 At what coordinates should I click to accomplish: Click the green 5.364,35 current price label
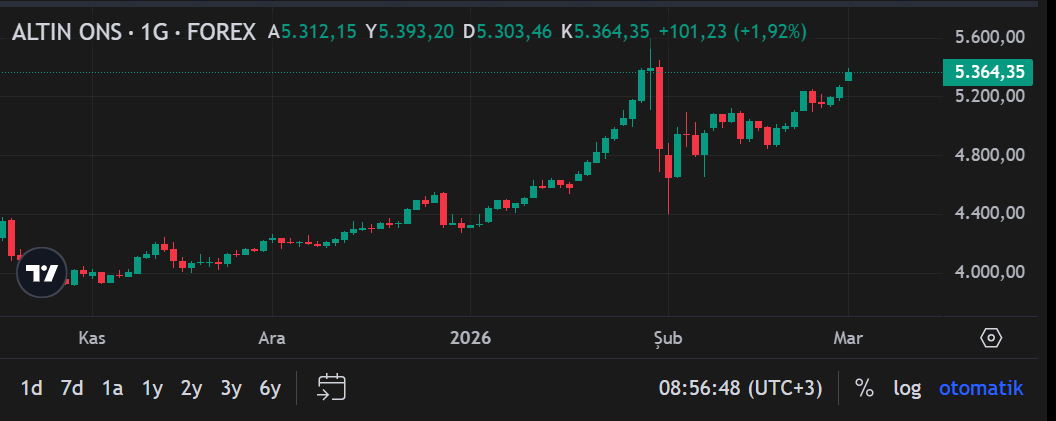coord(988,72)
